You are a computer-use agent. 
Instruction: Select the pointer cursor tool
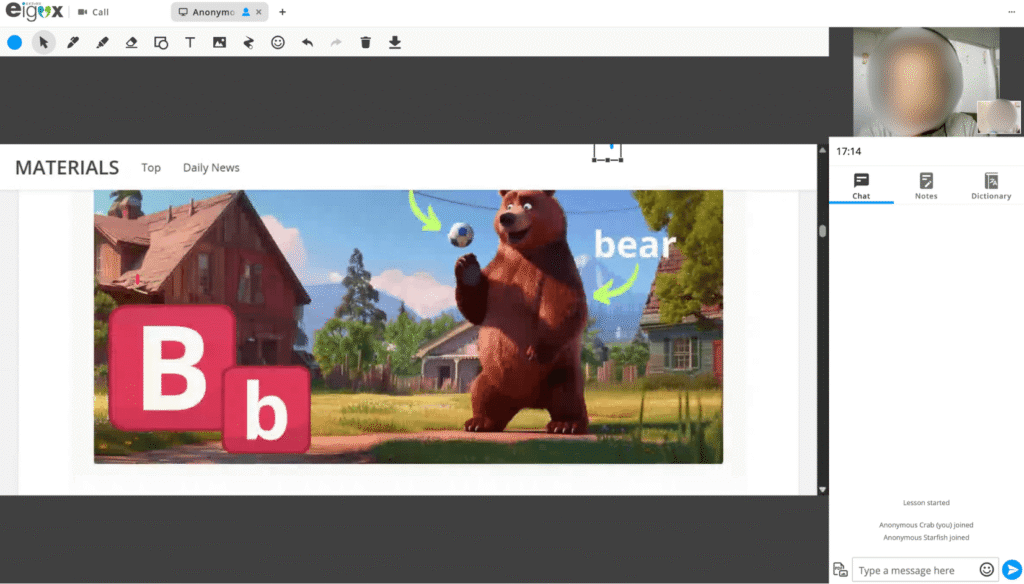(43, 42)
